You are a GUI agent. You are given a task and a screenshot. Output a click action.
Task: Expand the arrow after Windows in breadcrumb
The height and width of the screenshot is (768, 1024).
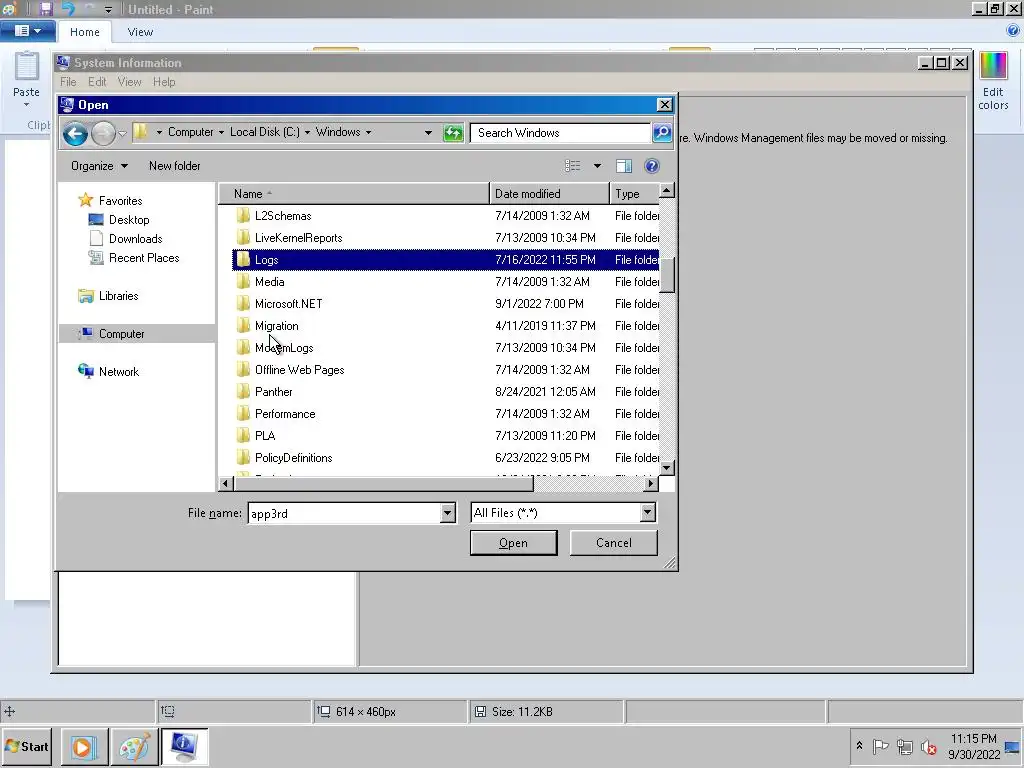(x=368, y=132)
